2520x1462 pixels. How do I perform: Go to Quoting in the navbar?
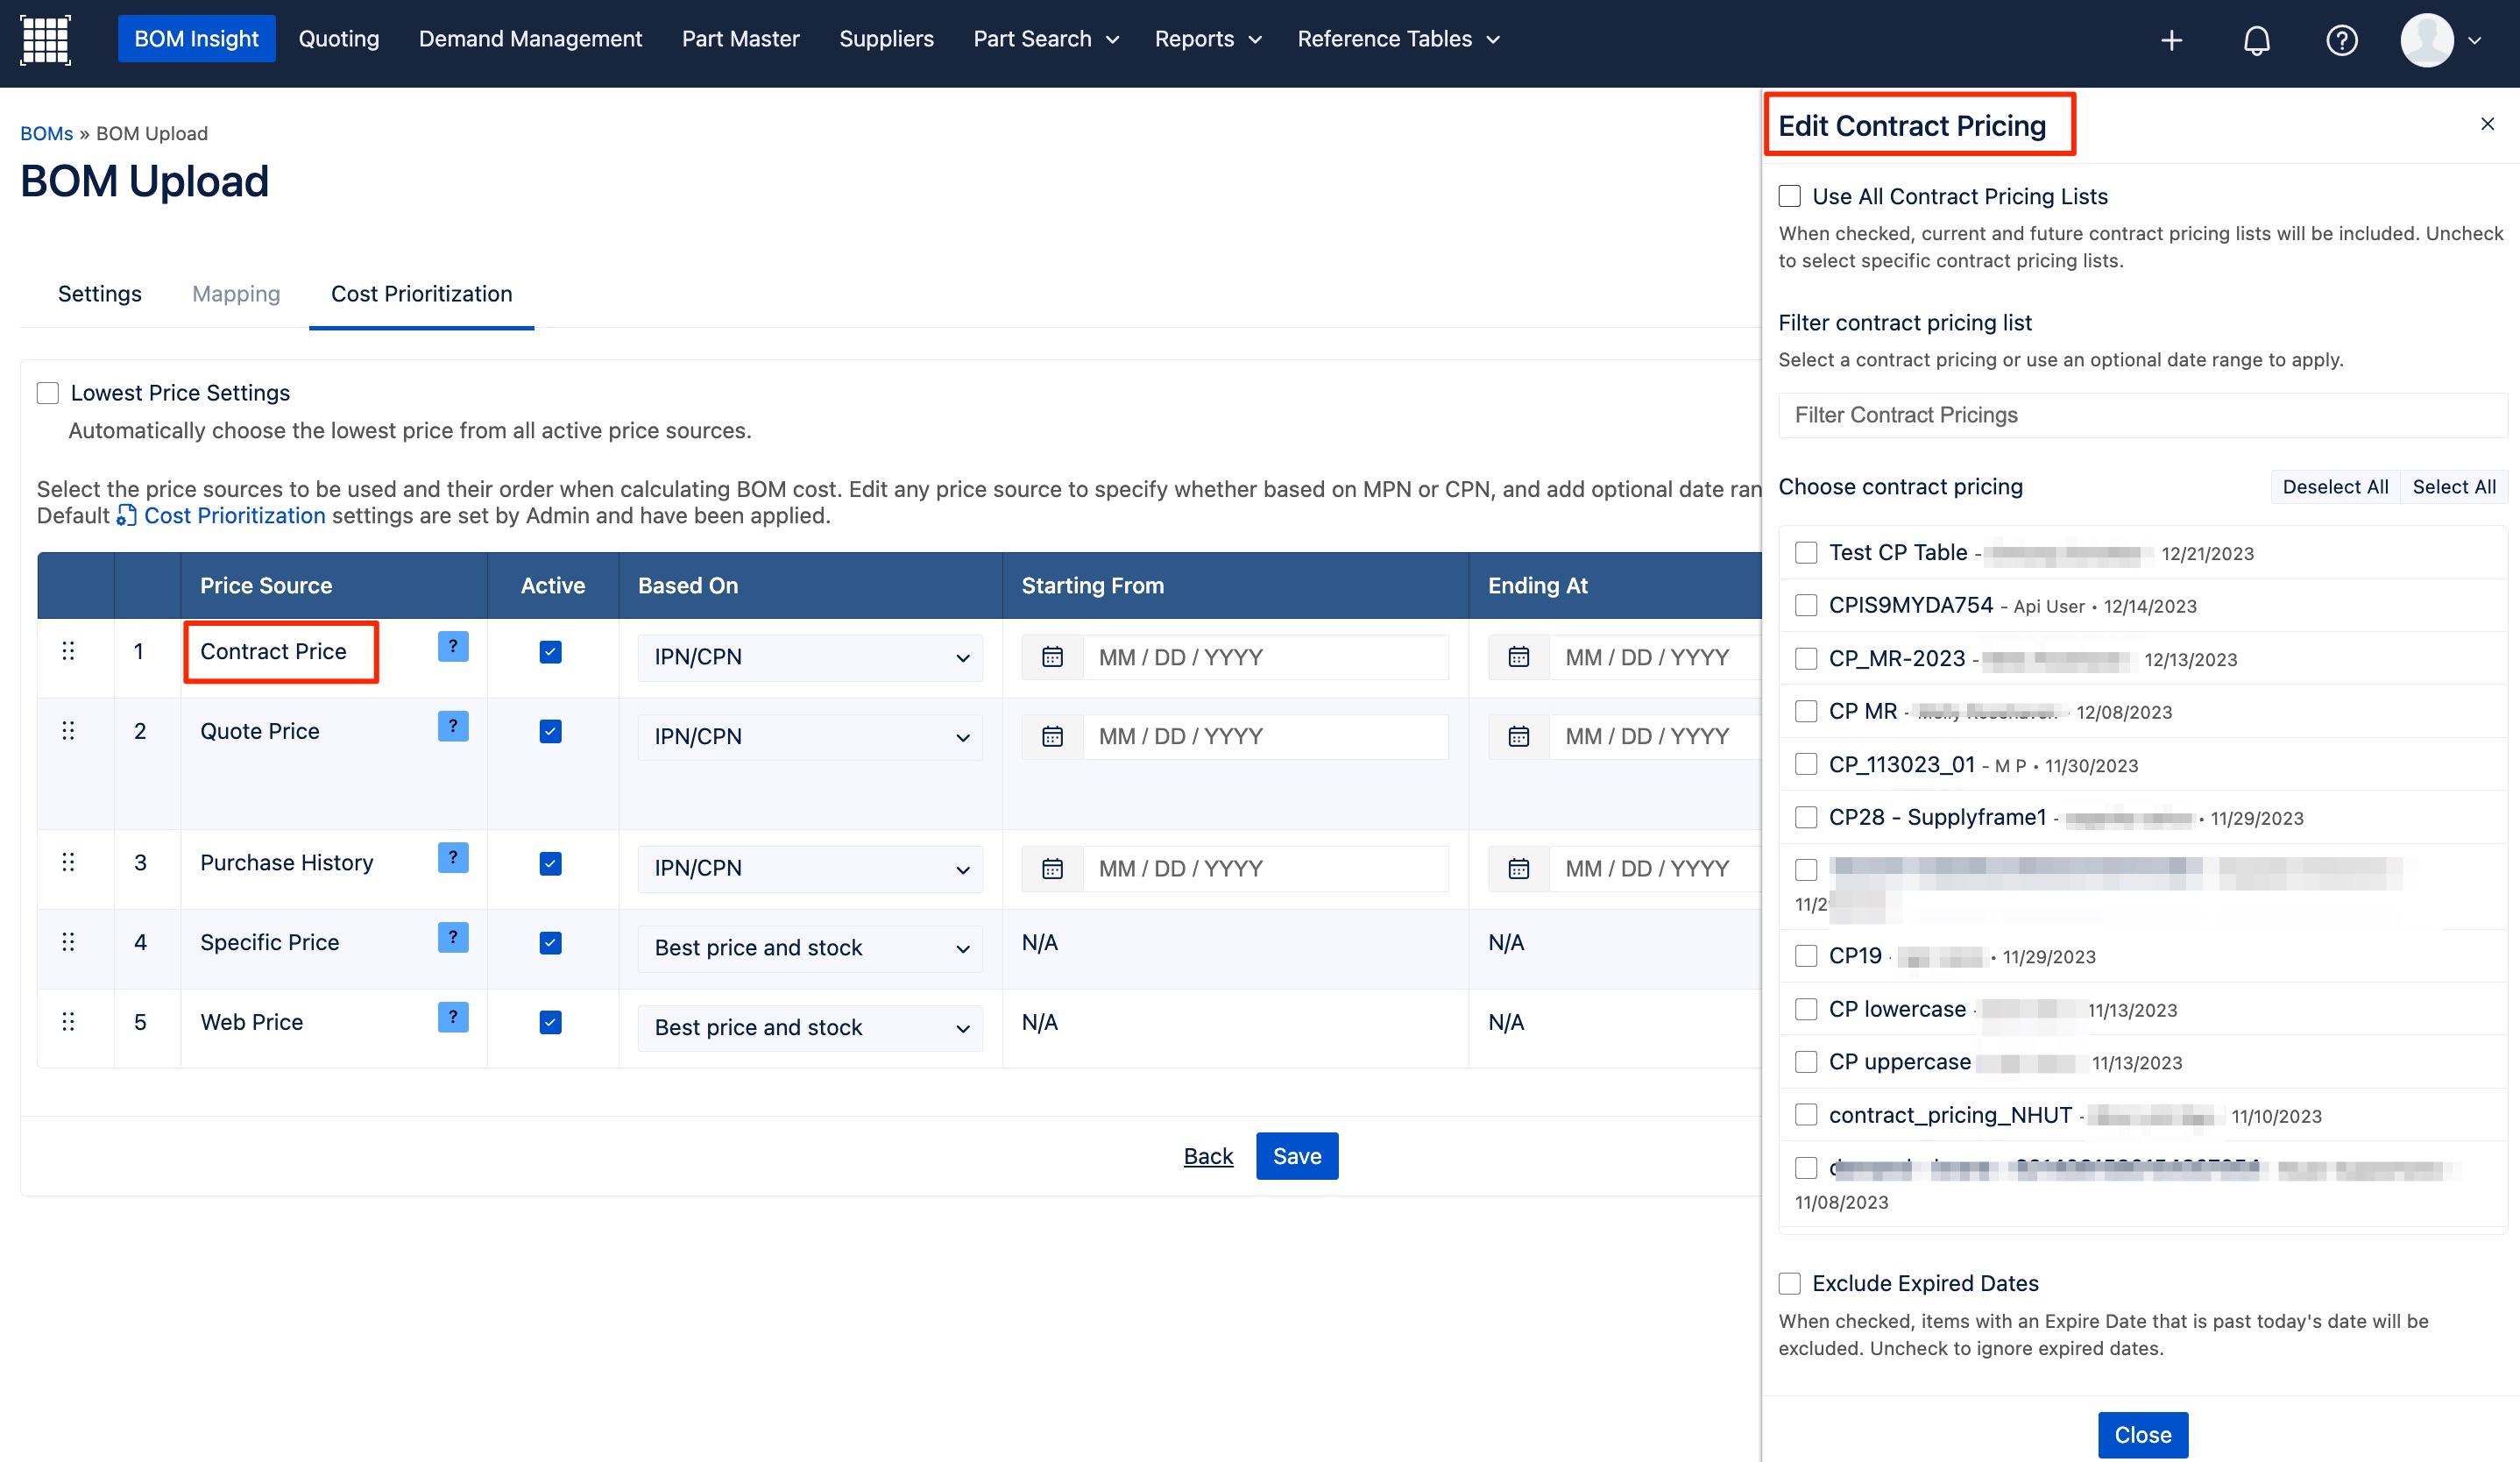pos(338,39)
